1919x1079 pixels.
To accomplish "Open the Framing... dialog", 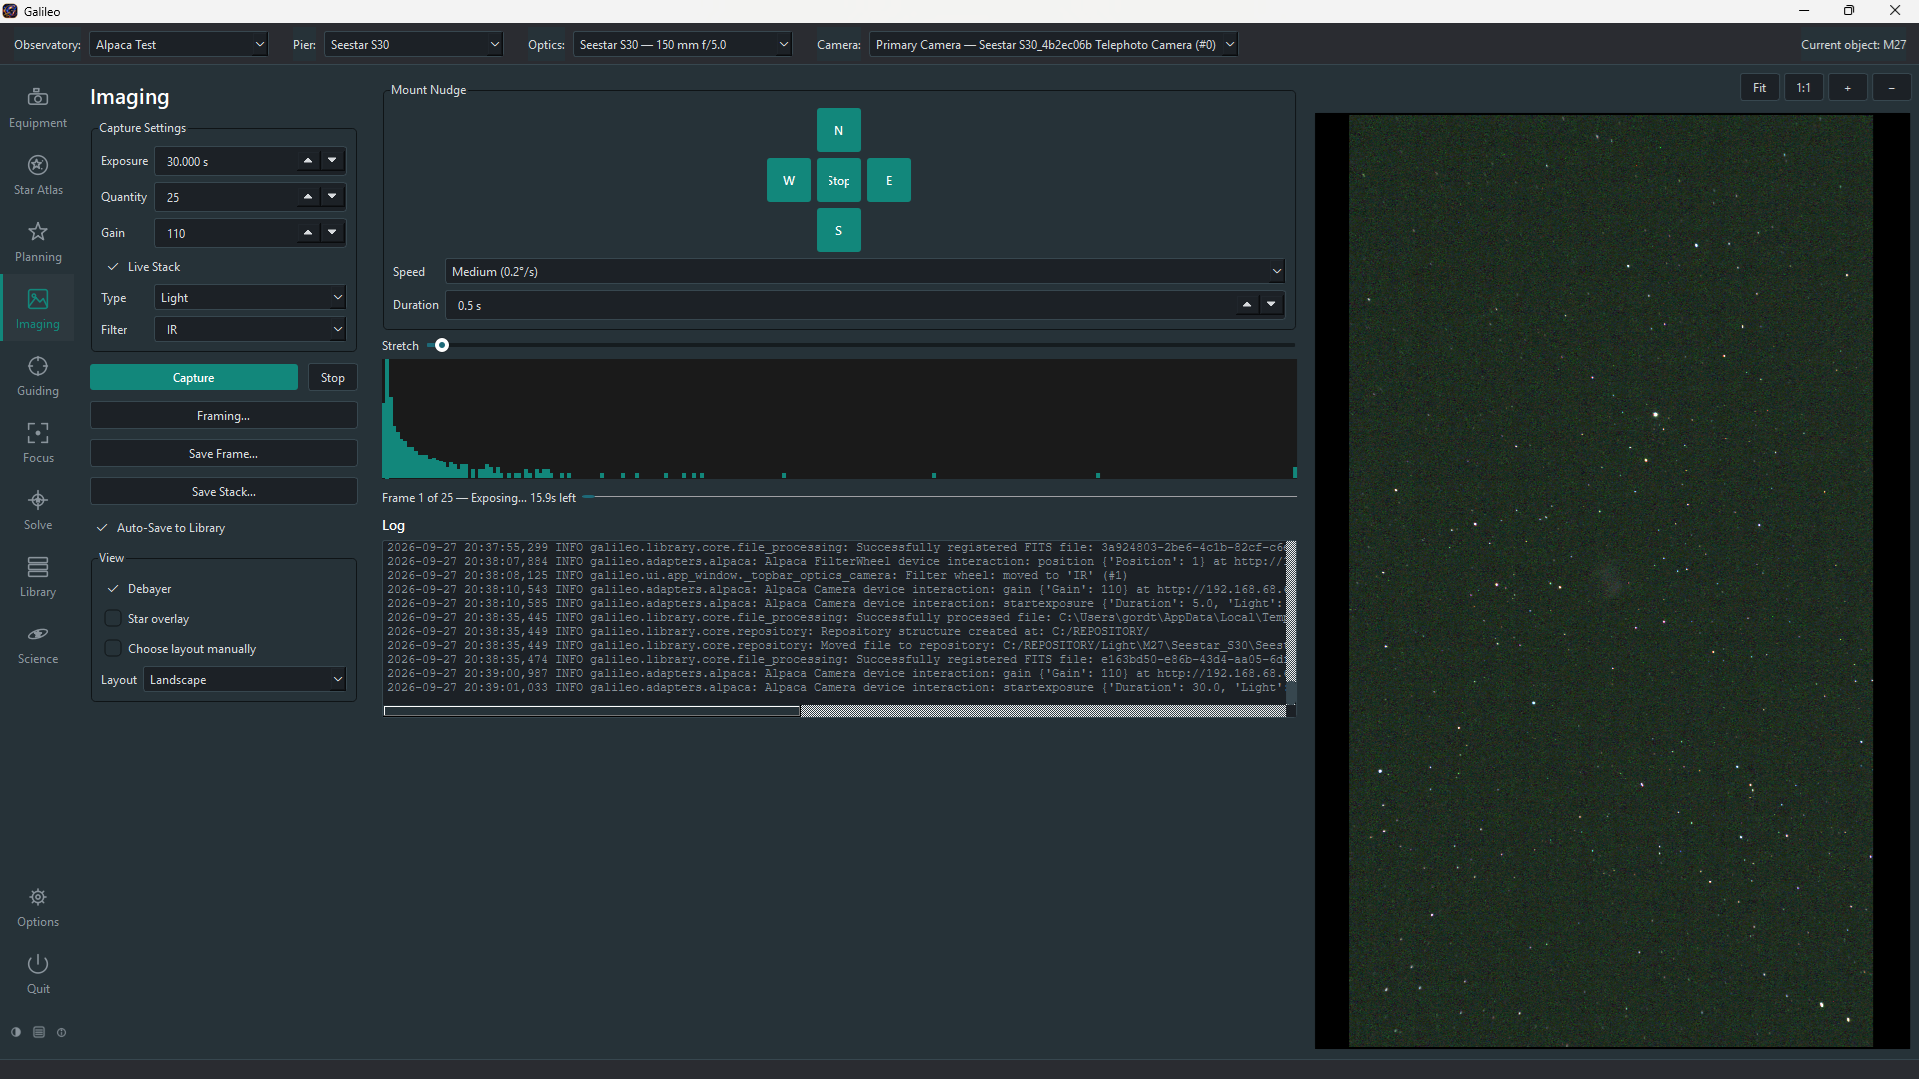I will 224,416.
